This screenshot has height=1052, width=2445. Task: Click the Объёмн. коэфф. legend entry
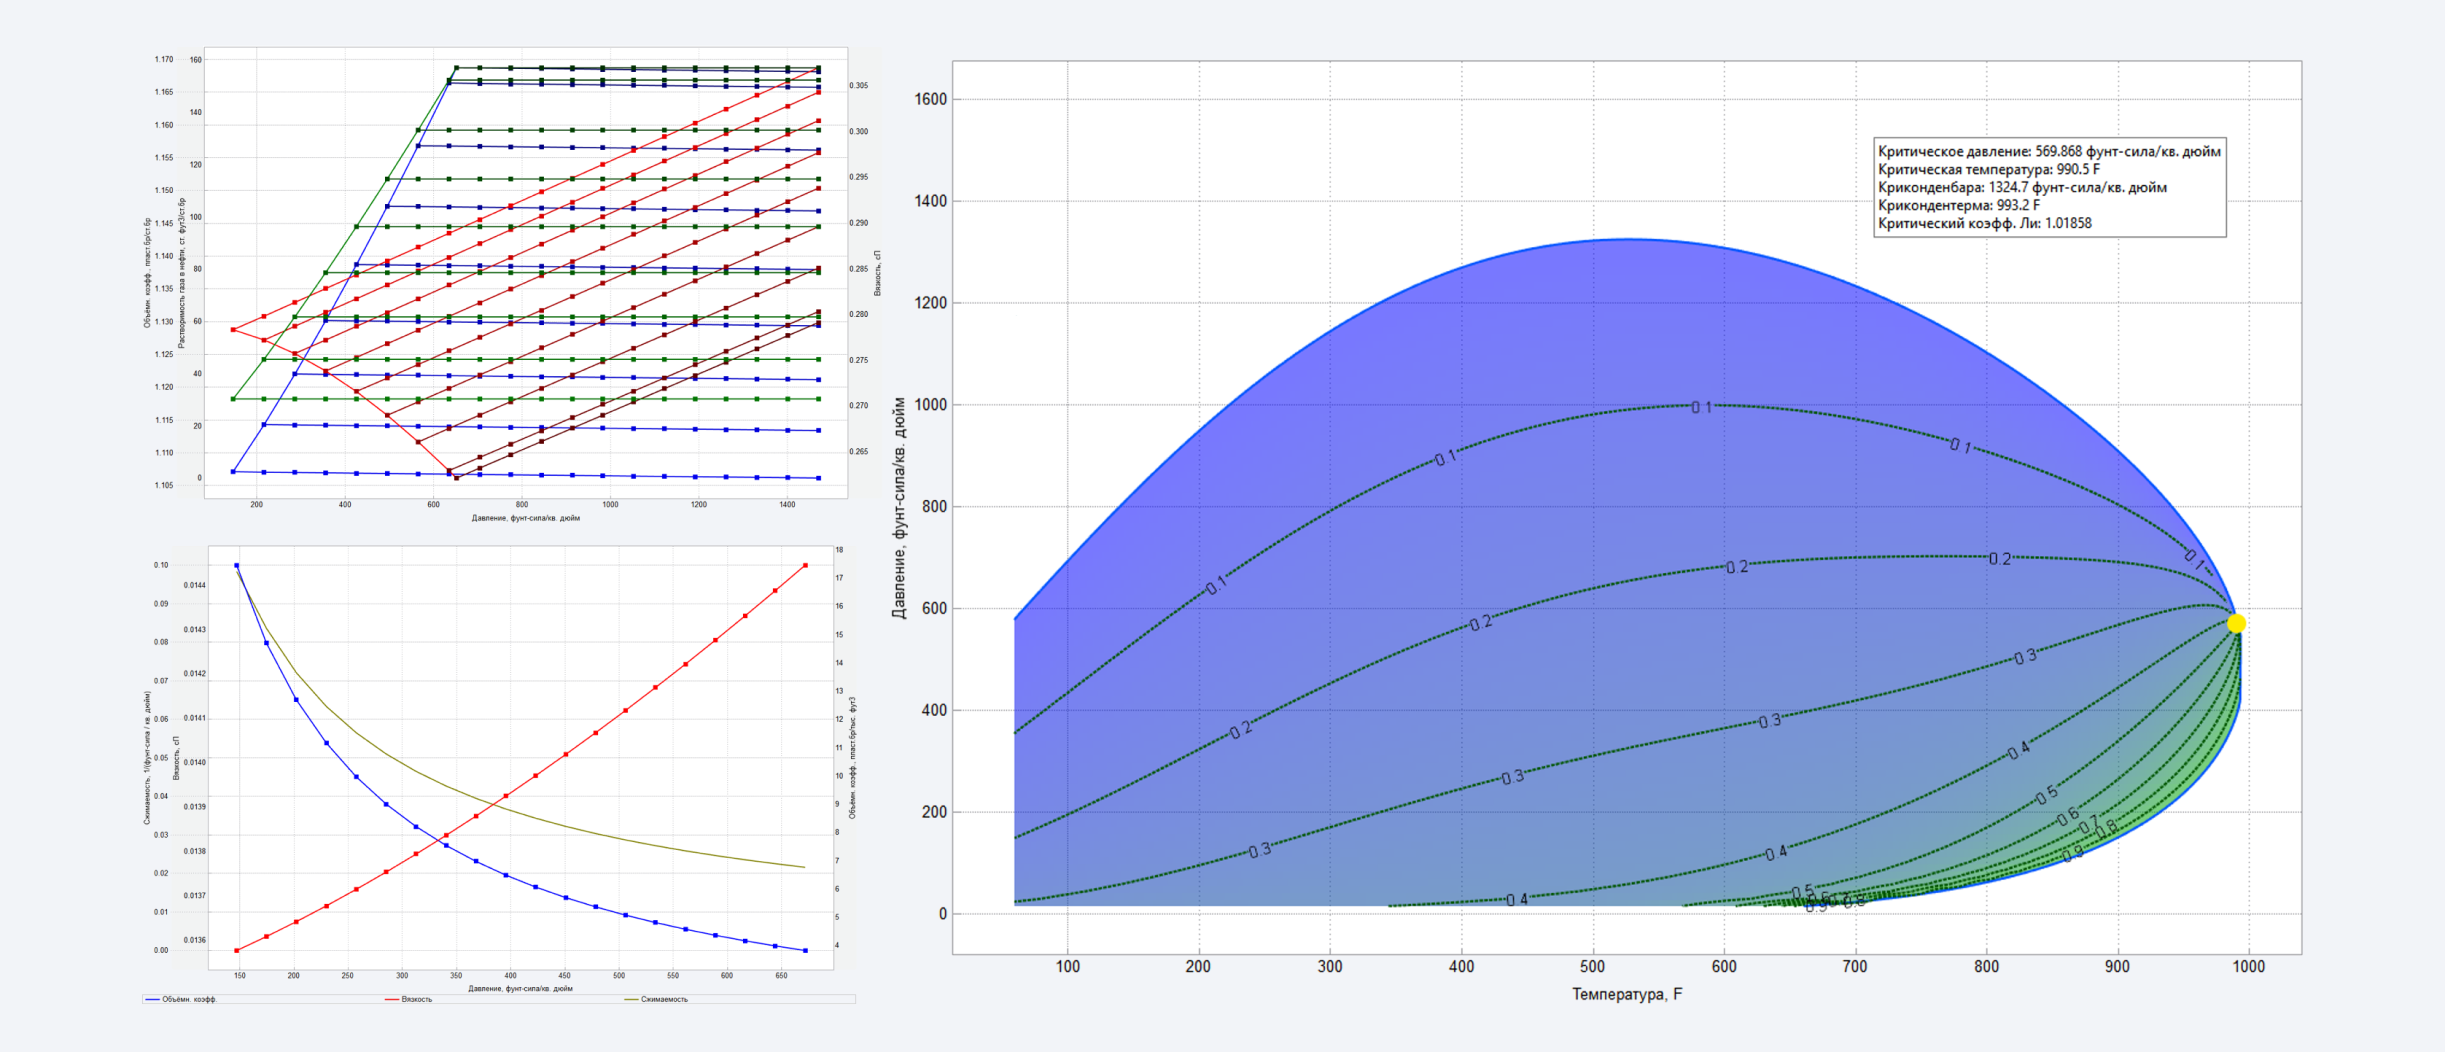click(181, 999)
